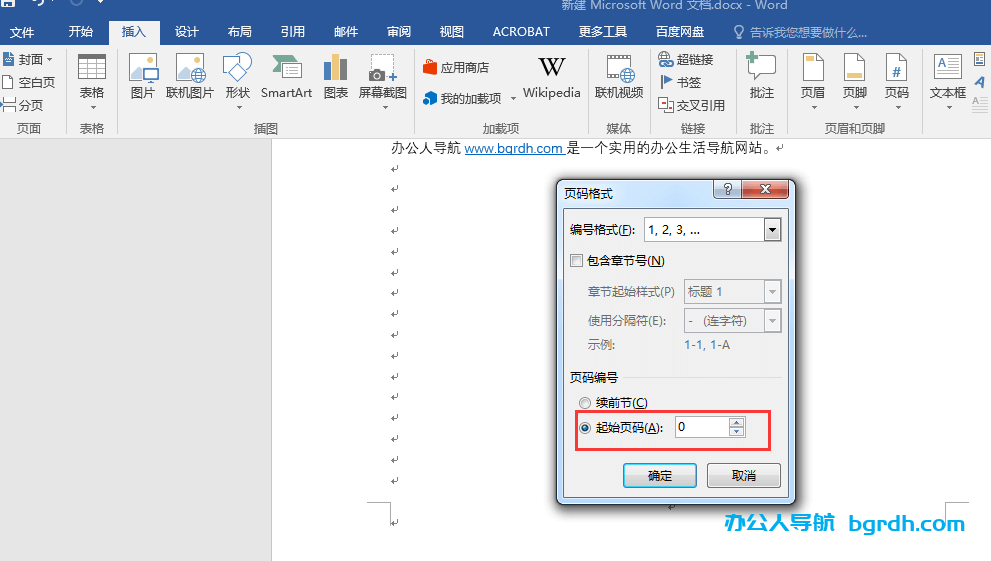Add a bookmark (书签)
The height and width of the screenshot is (561, 991).
point(680,82)
